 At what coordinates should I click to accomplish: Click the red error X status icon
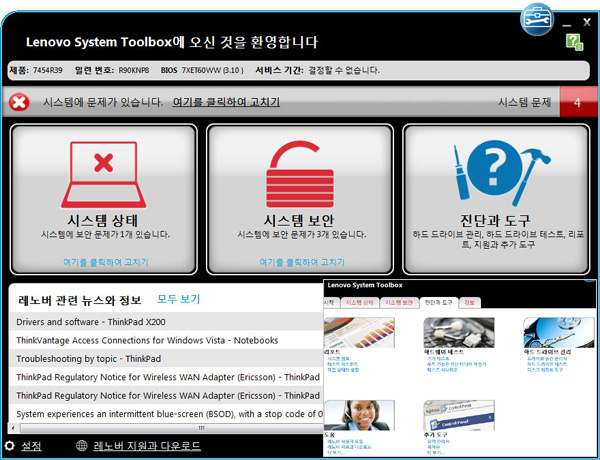tap(19, 103)
